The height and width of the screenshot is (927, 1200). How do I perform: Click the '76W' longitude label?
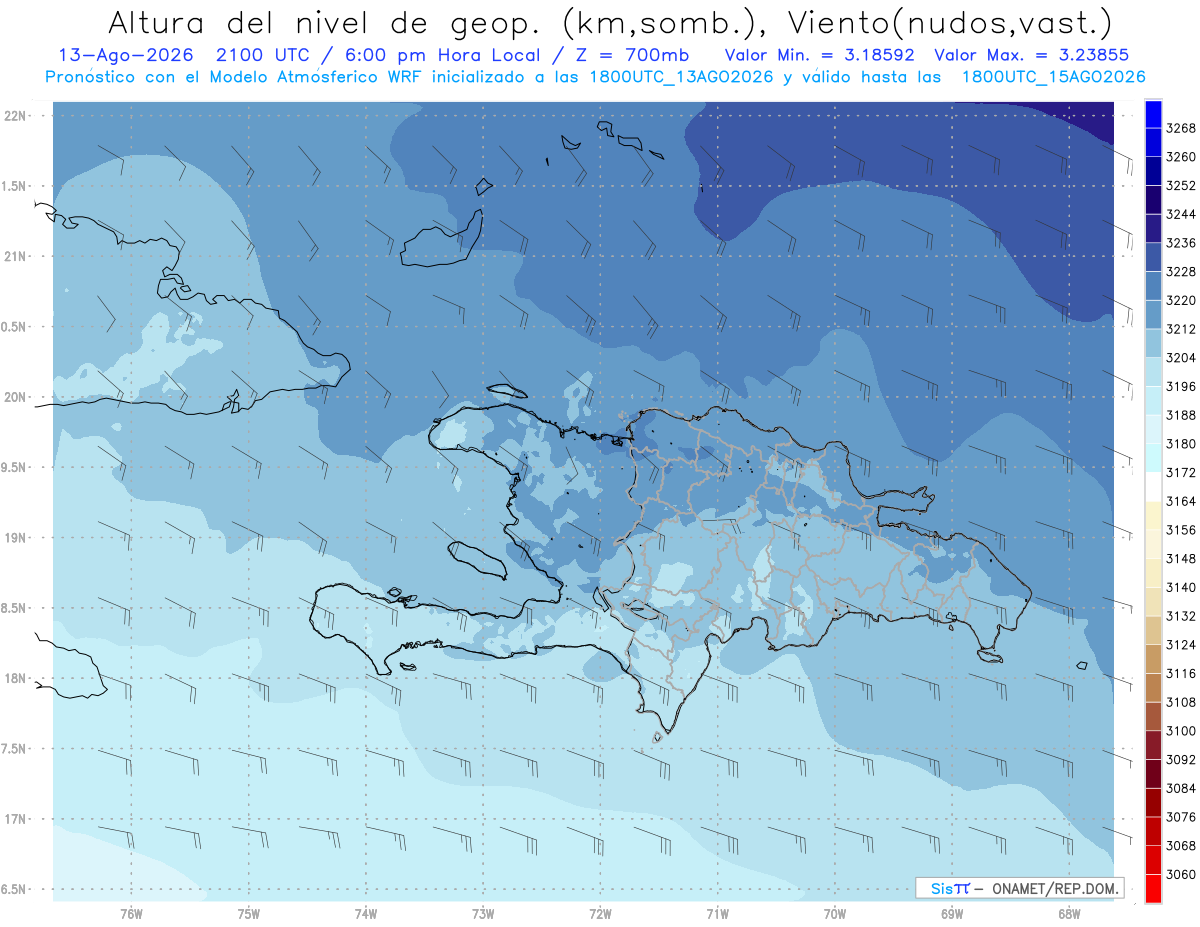click(x=131, y=914)
